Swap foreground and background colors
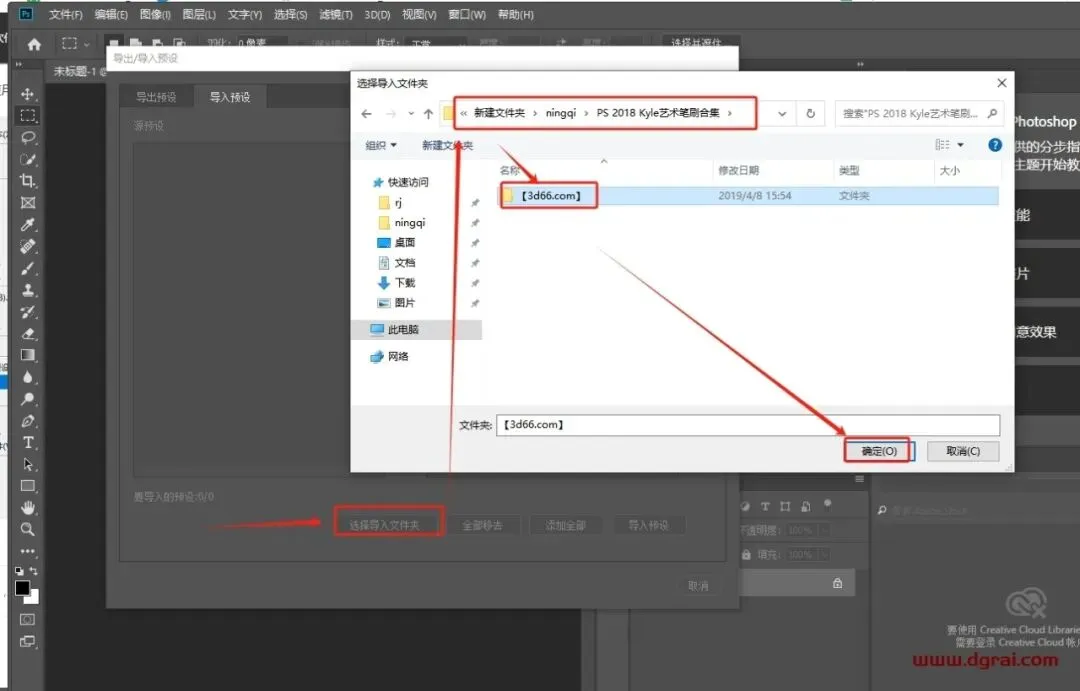The image size is (1080, 691). (33, 571)
